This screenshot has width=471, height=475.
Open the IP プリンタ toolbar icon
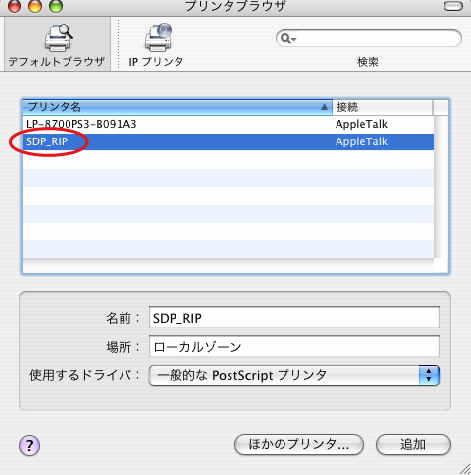tap(158, 38)
